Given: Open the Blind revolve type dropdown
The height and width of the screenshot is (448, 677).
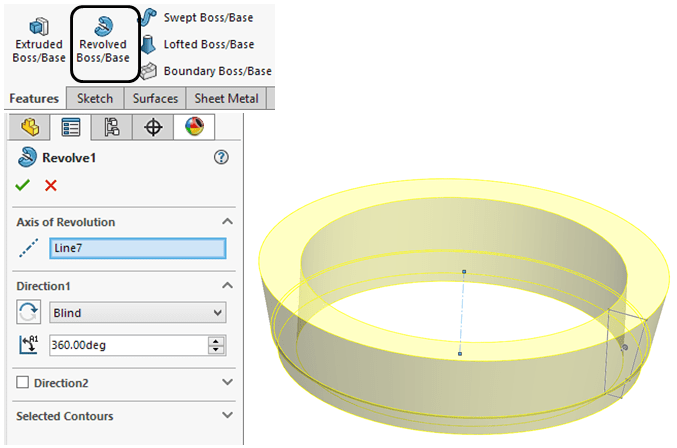Looking at the screenshot, I should (x=138, y=313).
